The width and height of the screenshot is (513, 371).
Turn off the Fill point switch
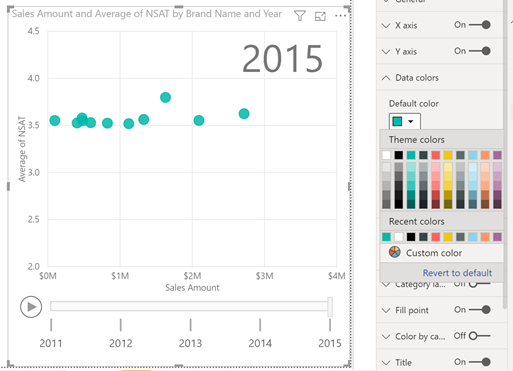479,310
